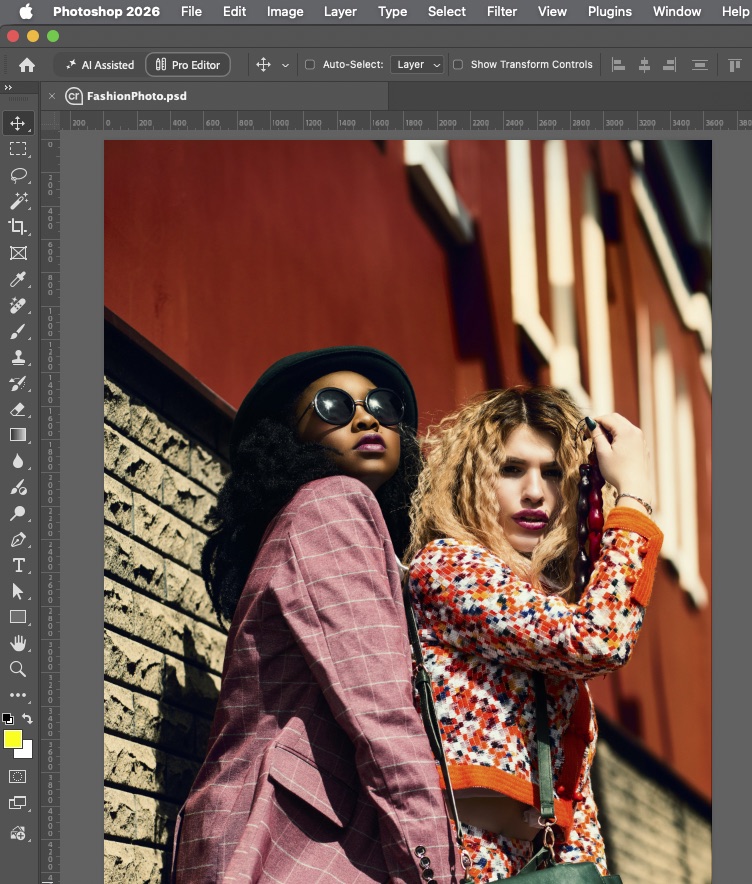Select the Pen tool
This screenshot has width=752, height=884.
[17, 540]
